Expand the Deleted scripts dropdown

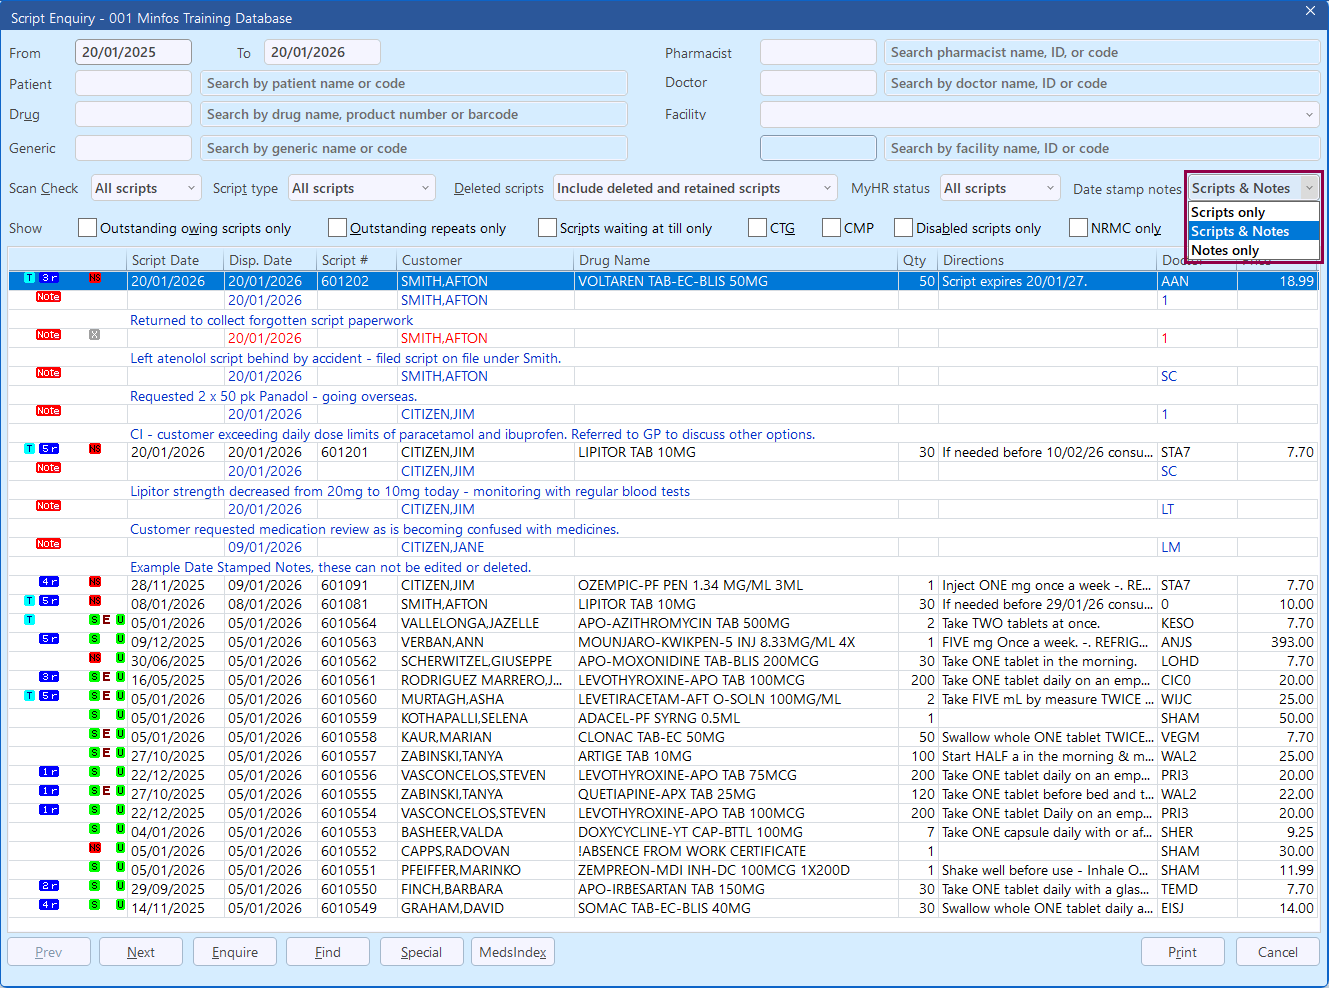tap(695, 188)
